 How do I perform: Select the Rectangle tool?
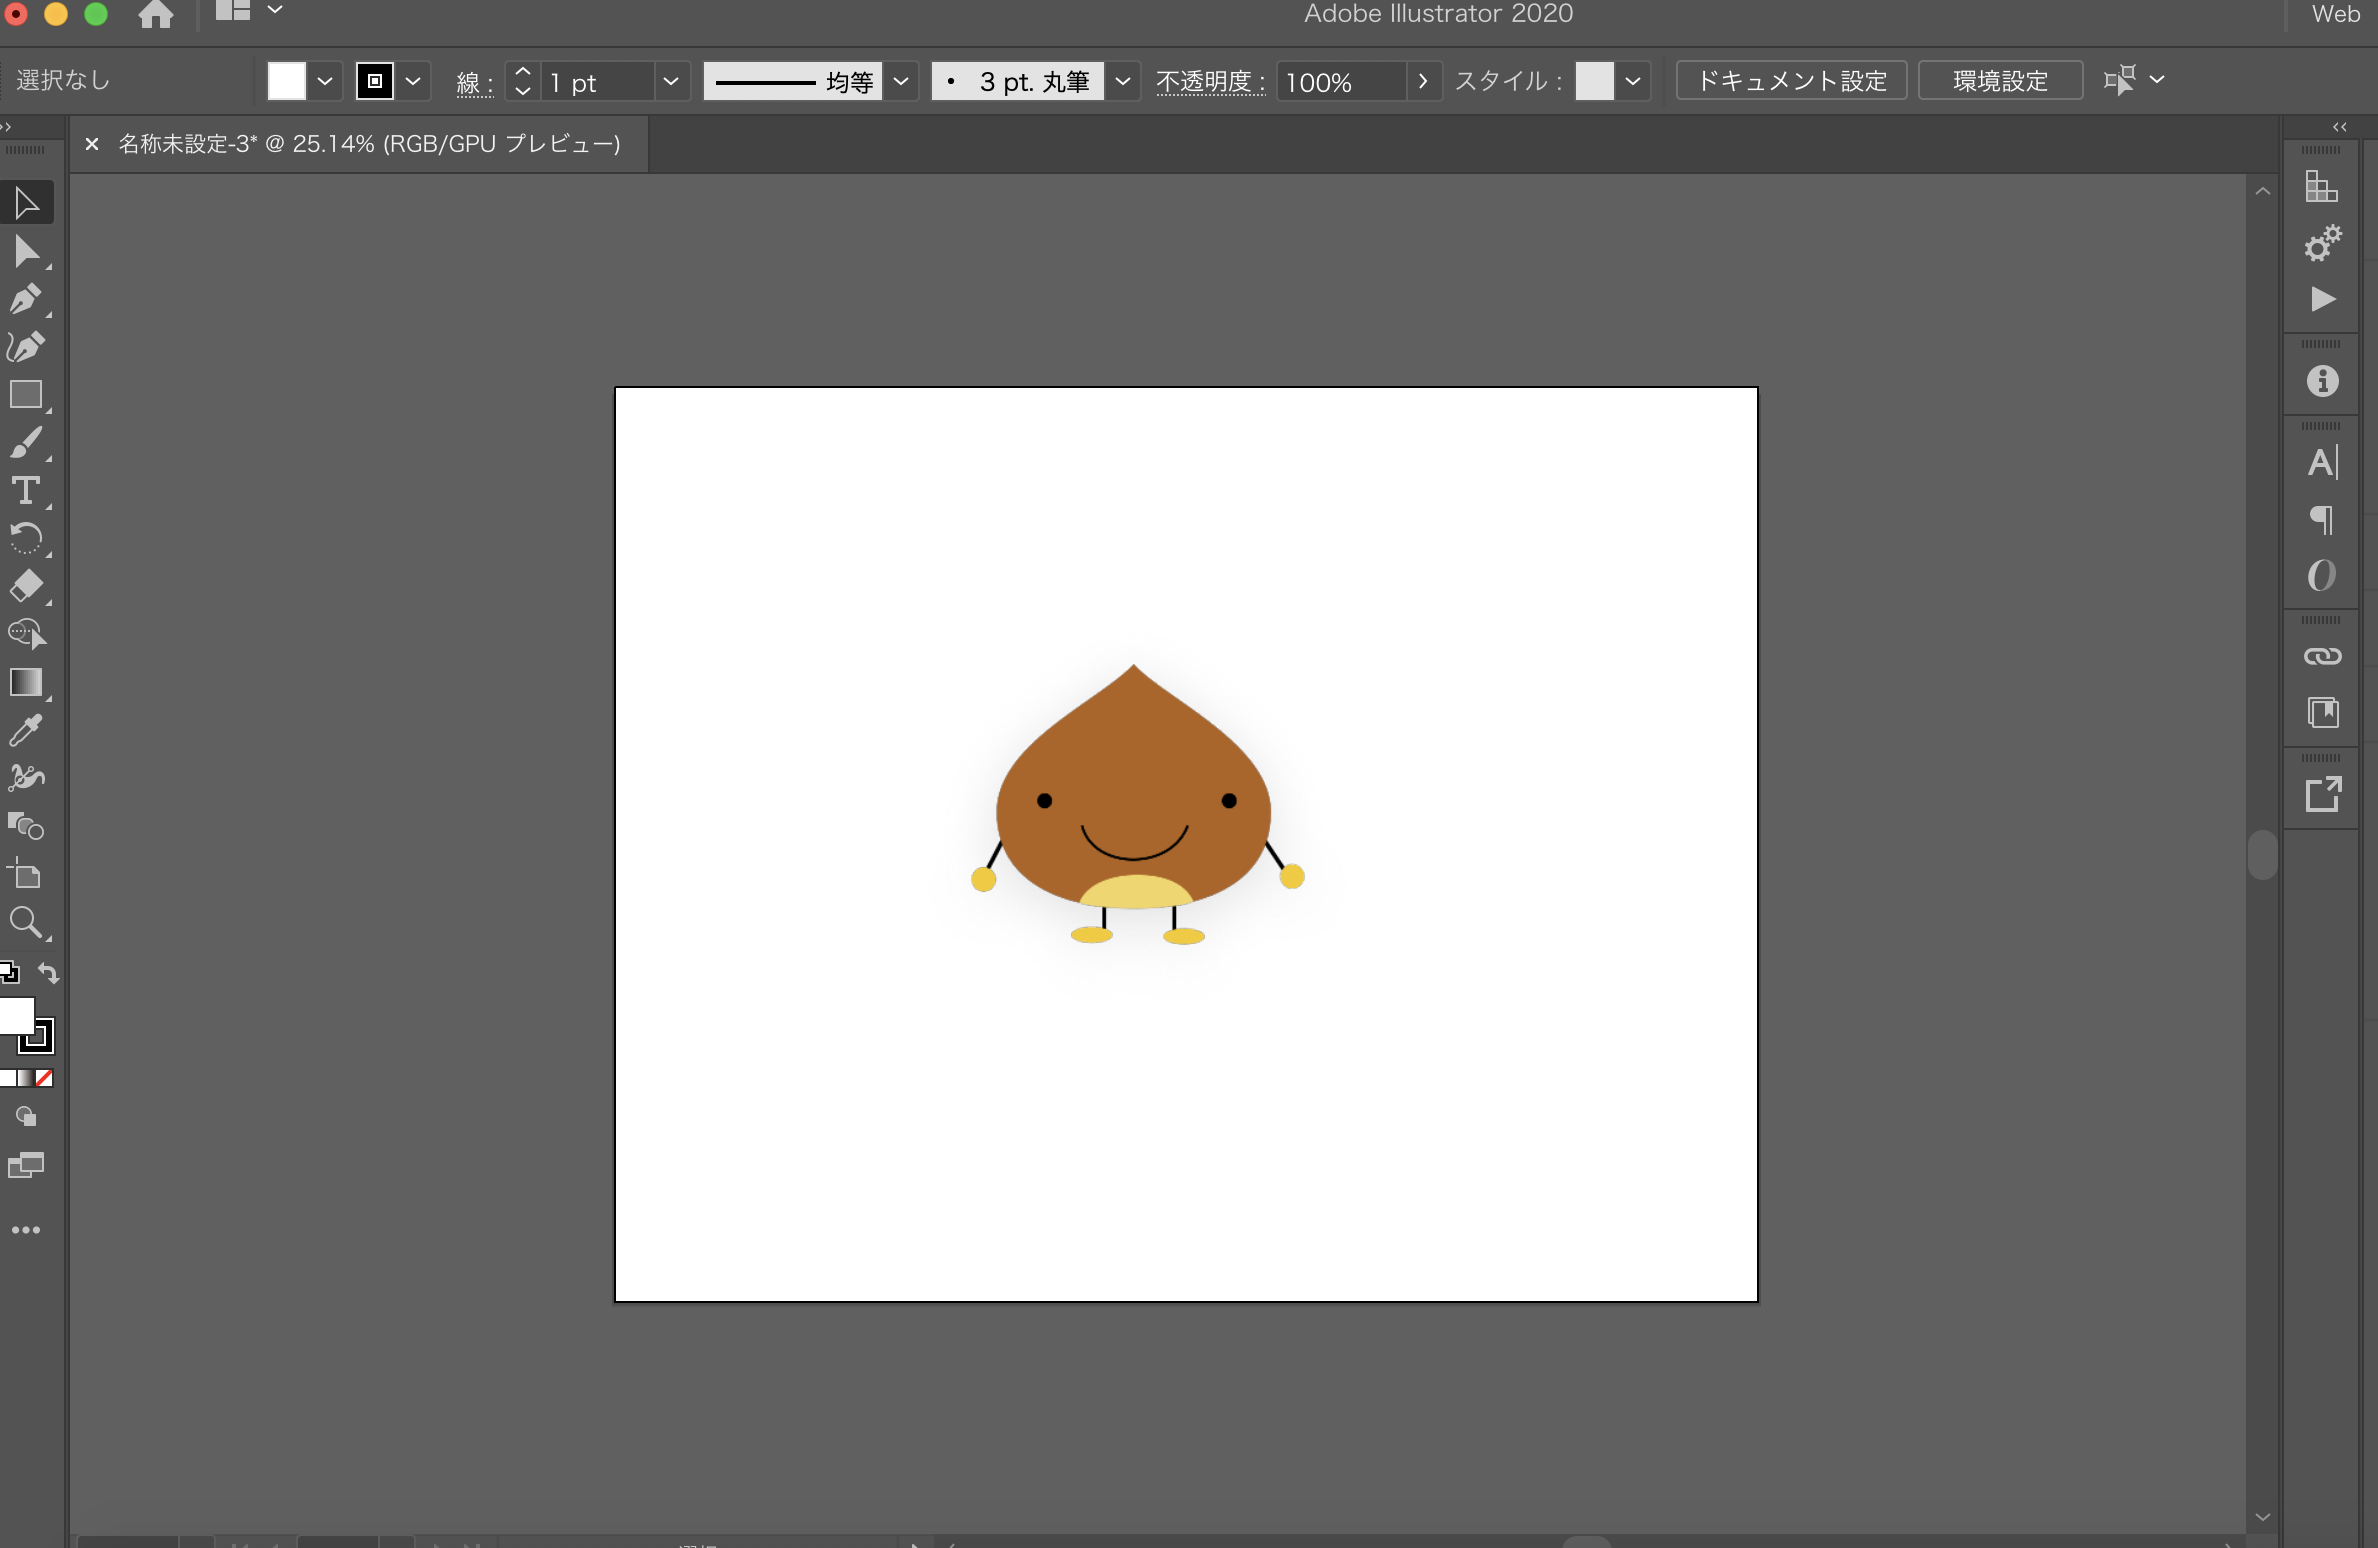tap(27, 395)
